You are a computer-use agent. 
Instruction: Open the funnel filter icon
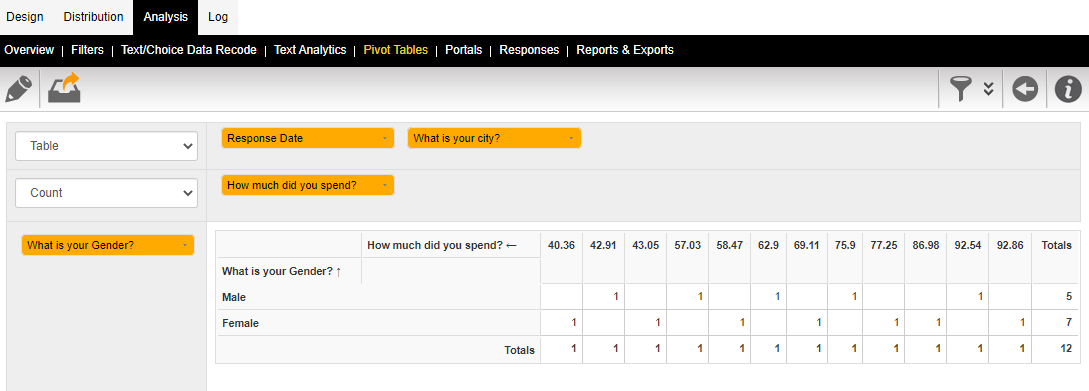click(961, 90)
